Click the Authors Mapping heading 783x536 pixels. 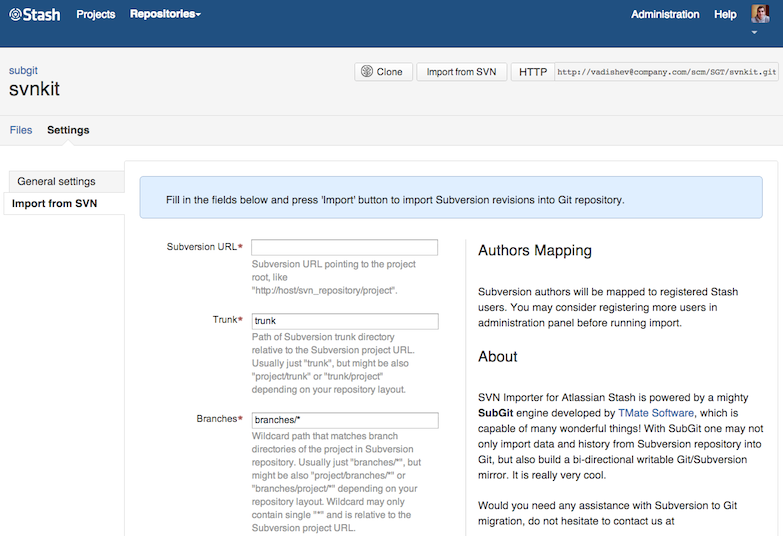[x=535, y=250]
